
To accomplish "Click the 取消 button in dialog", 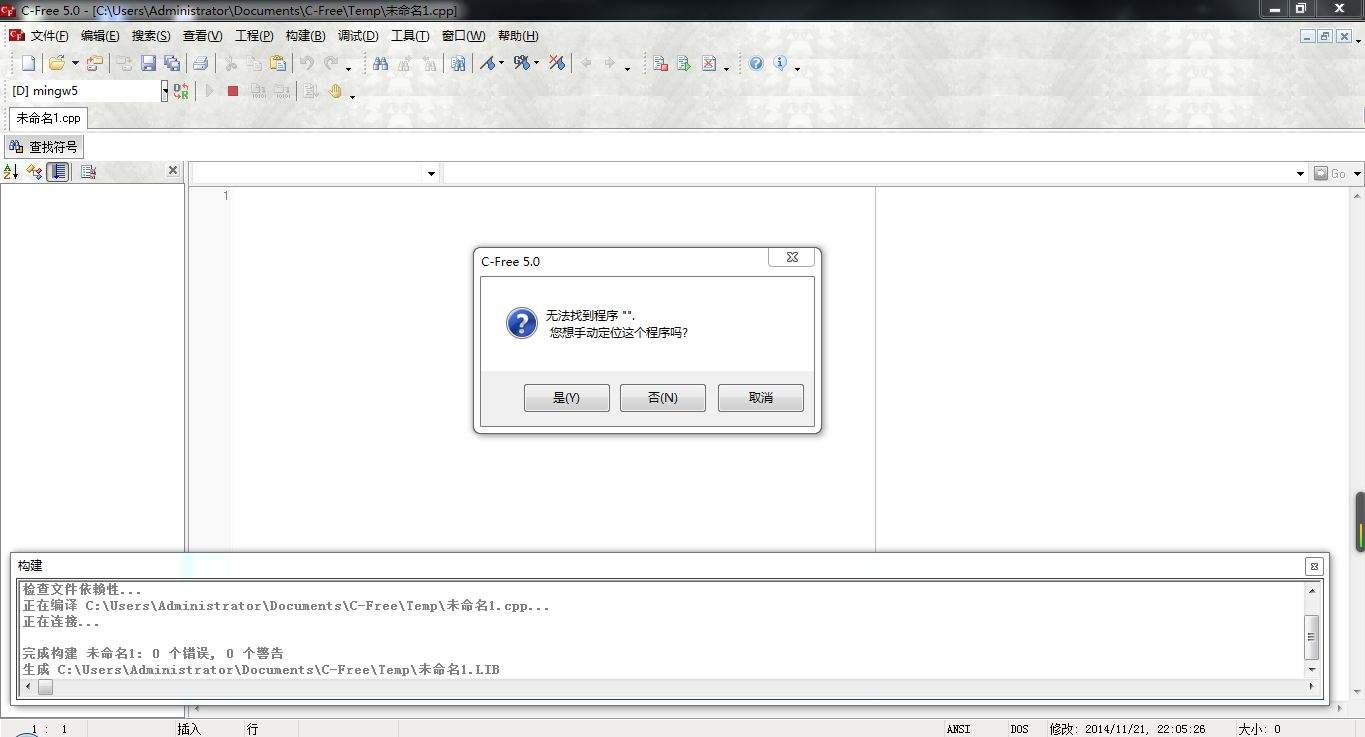I will 760,398.
